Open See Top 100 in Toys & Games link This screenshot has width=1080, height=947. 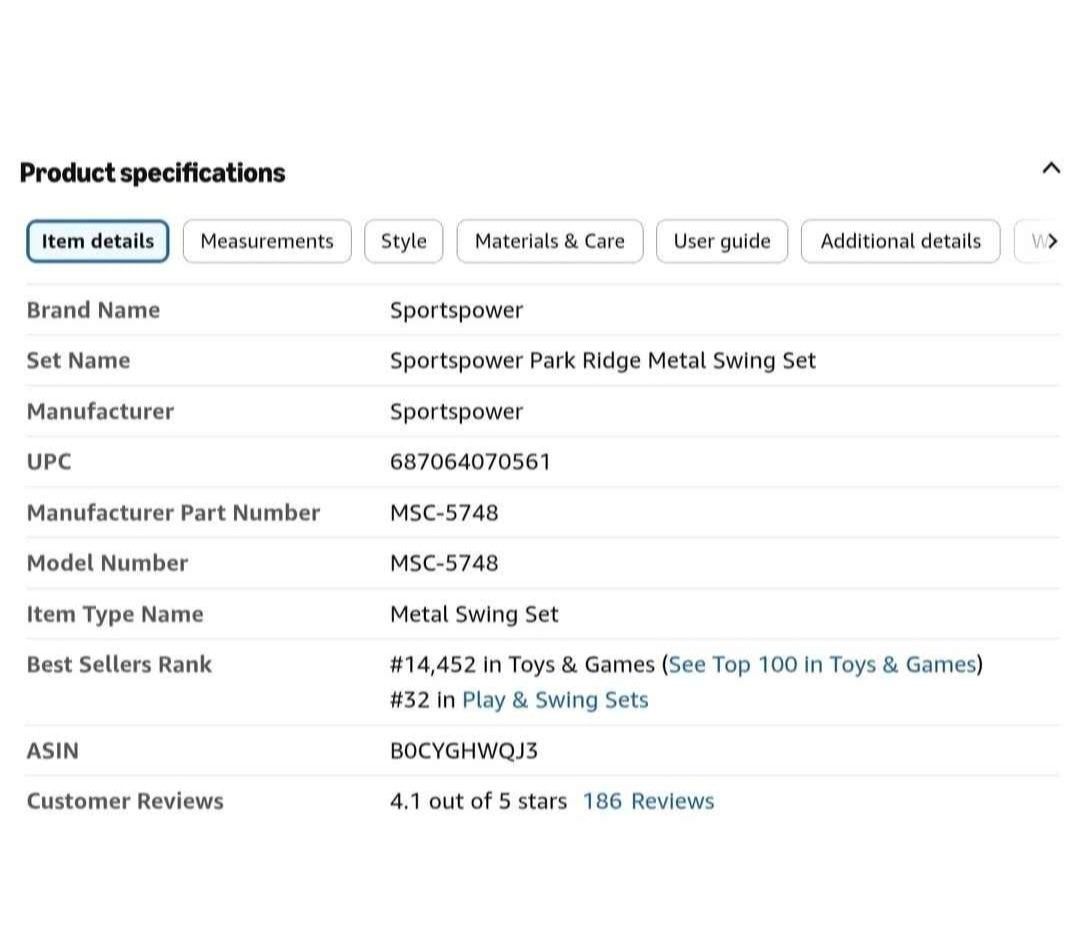click(822, 665)
